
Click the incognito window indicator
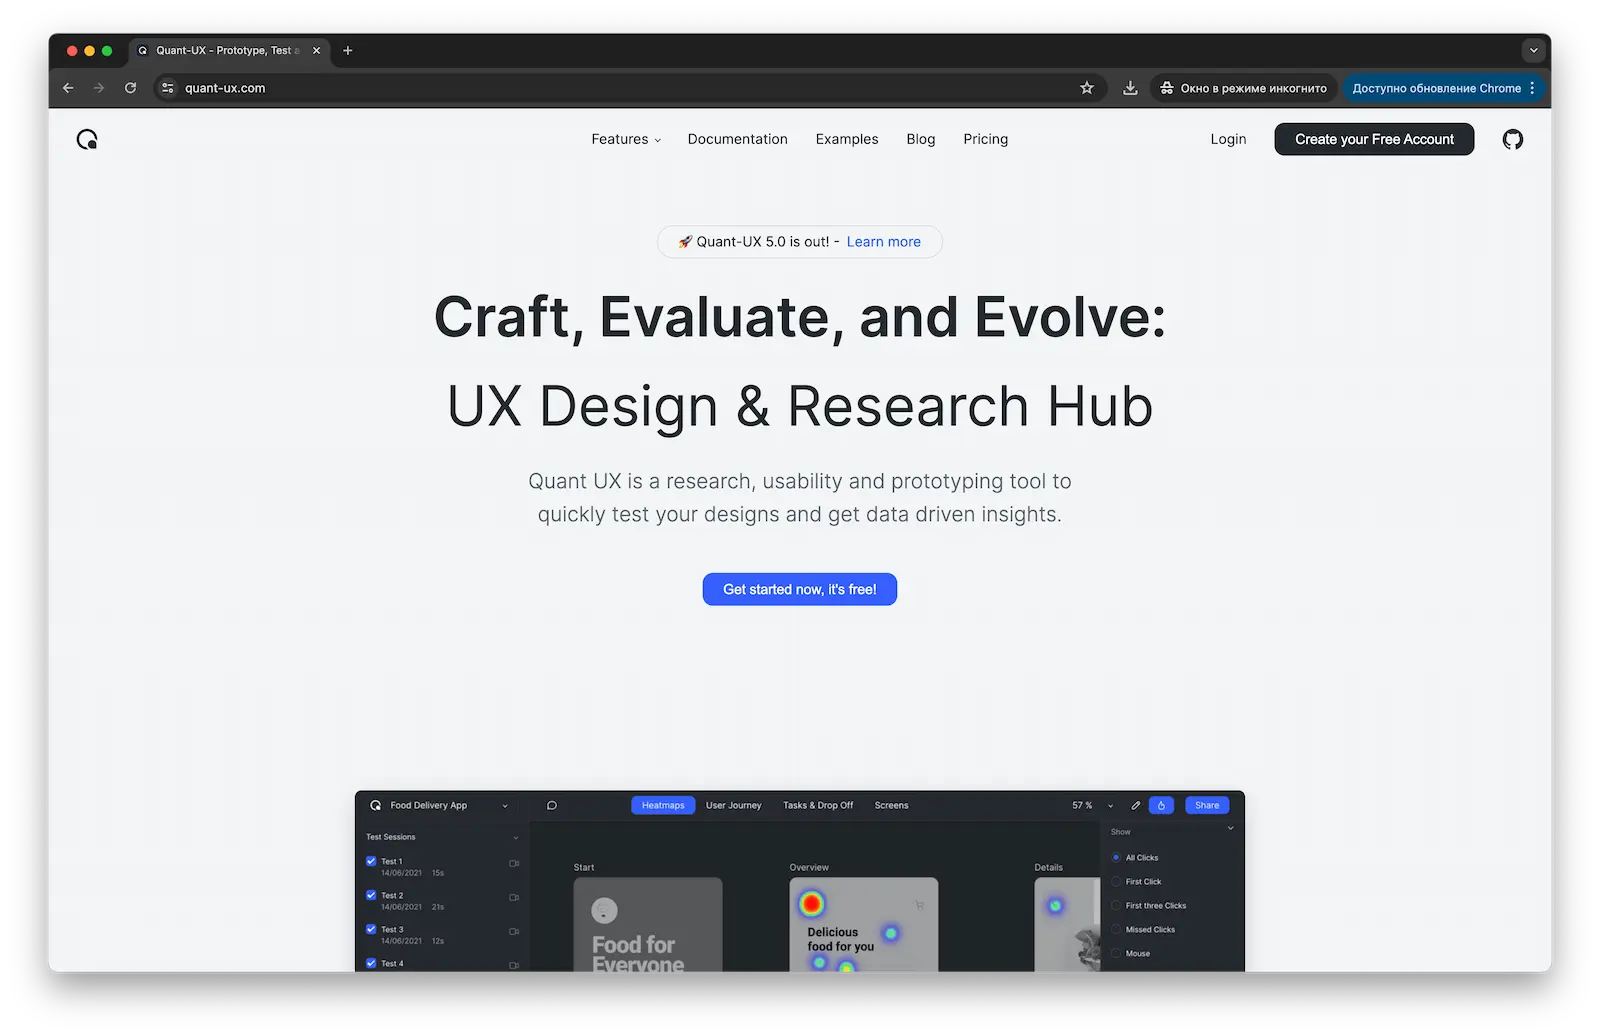(x=1243, y=88)
